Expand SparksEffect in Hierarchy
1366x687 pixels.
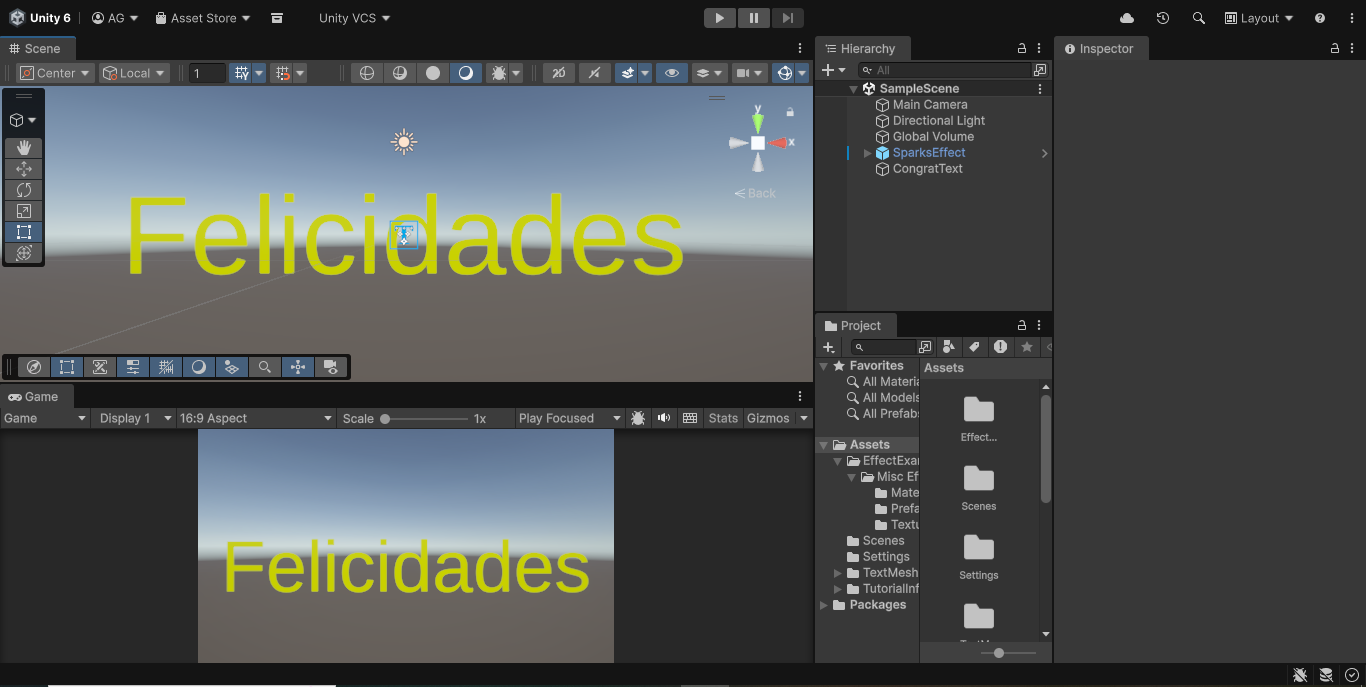[x=867, y=153]
